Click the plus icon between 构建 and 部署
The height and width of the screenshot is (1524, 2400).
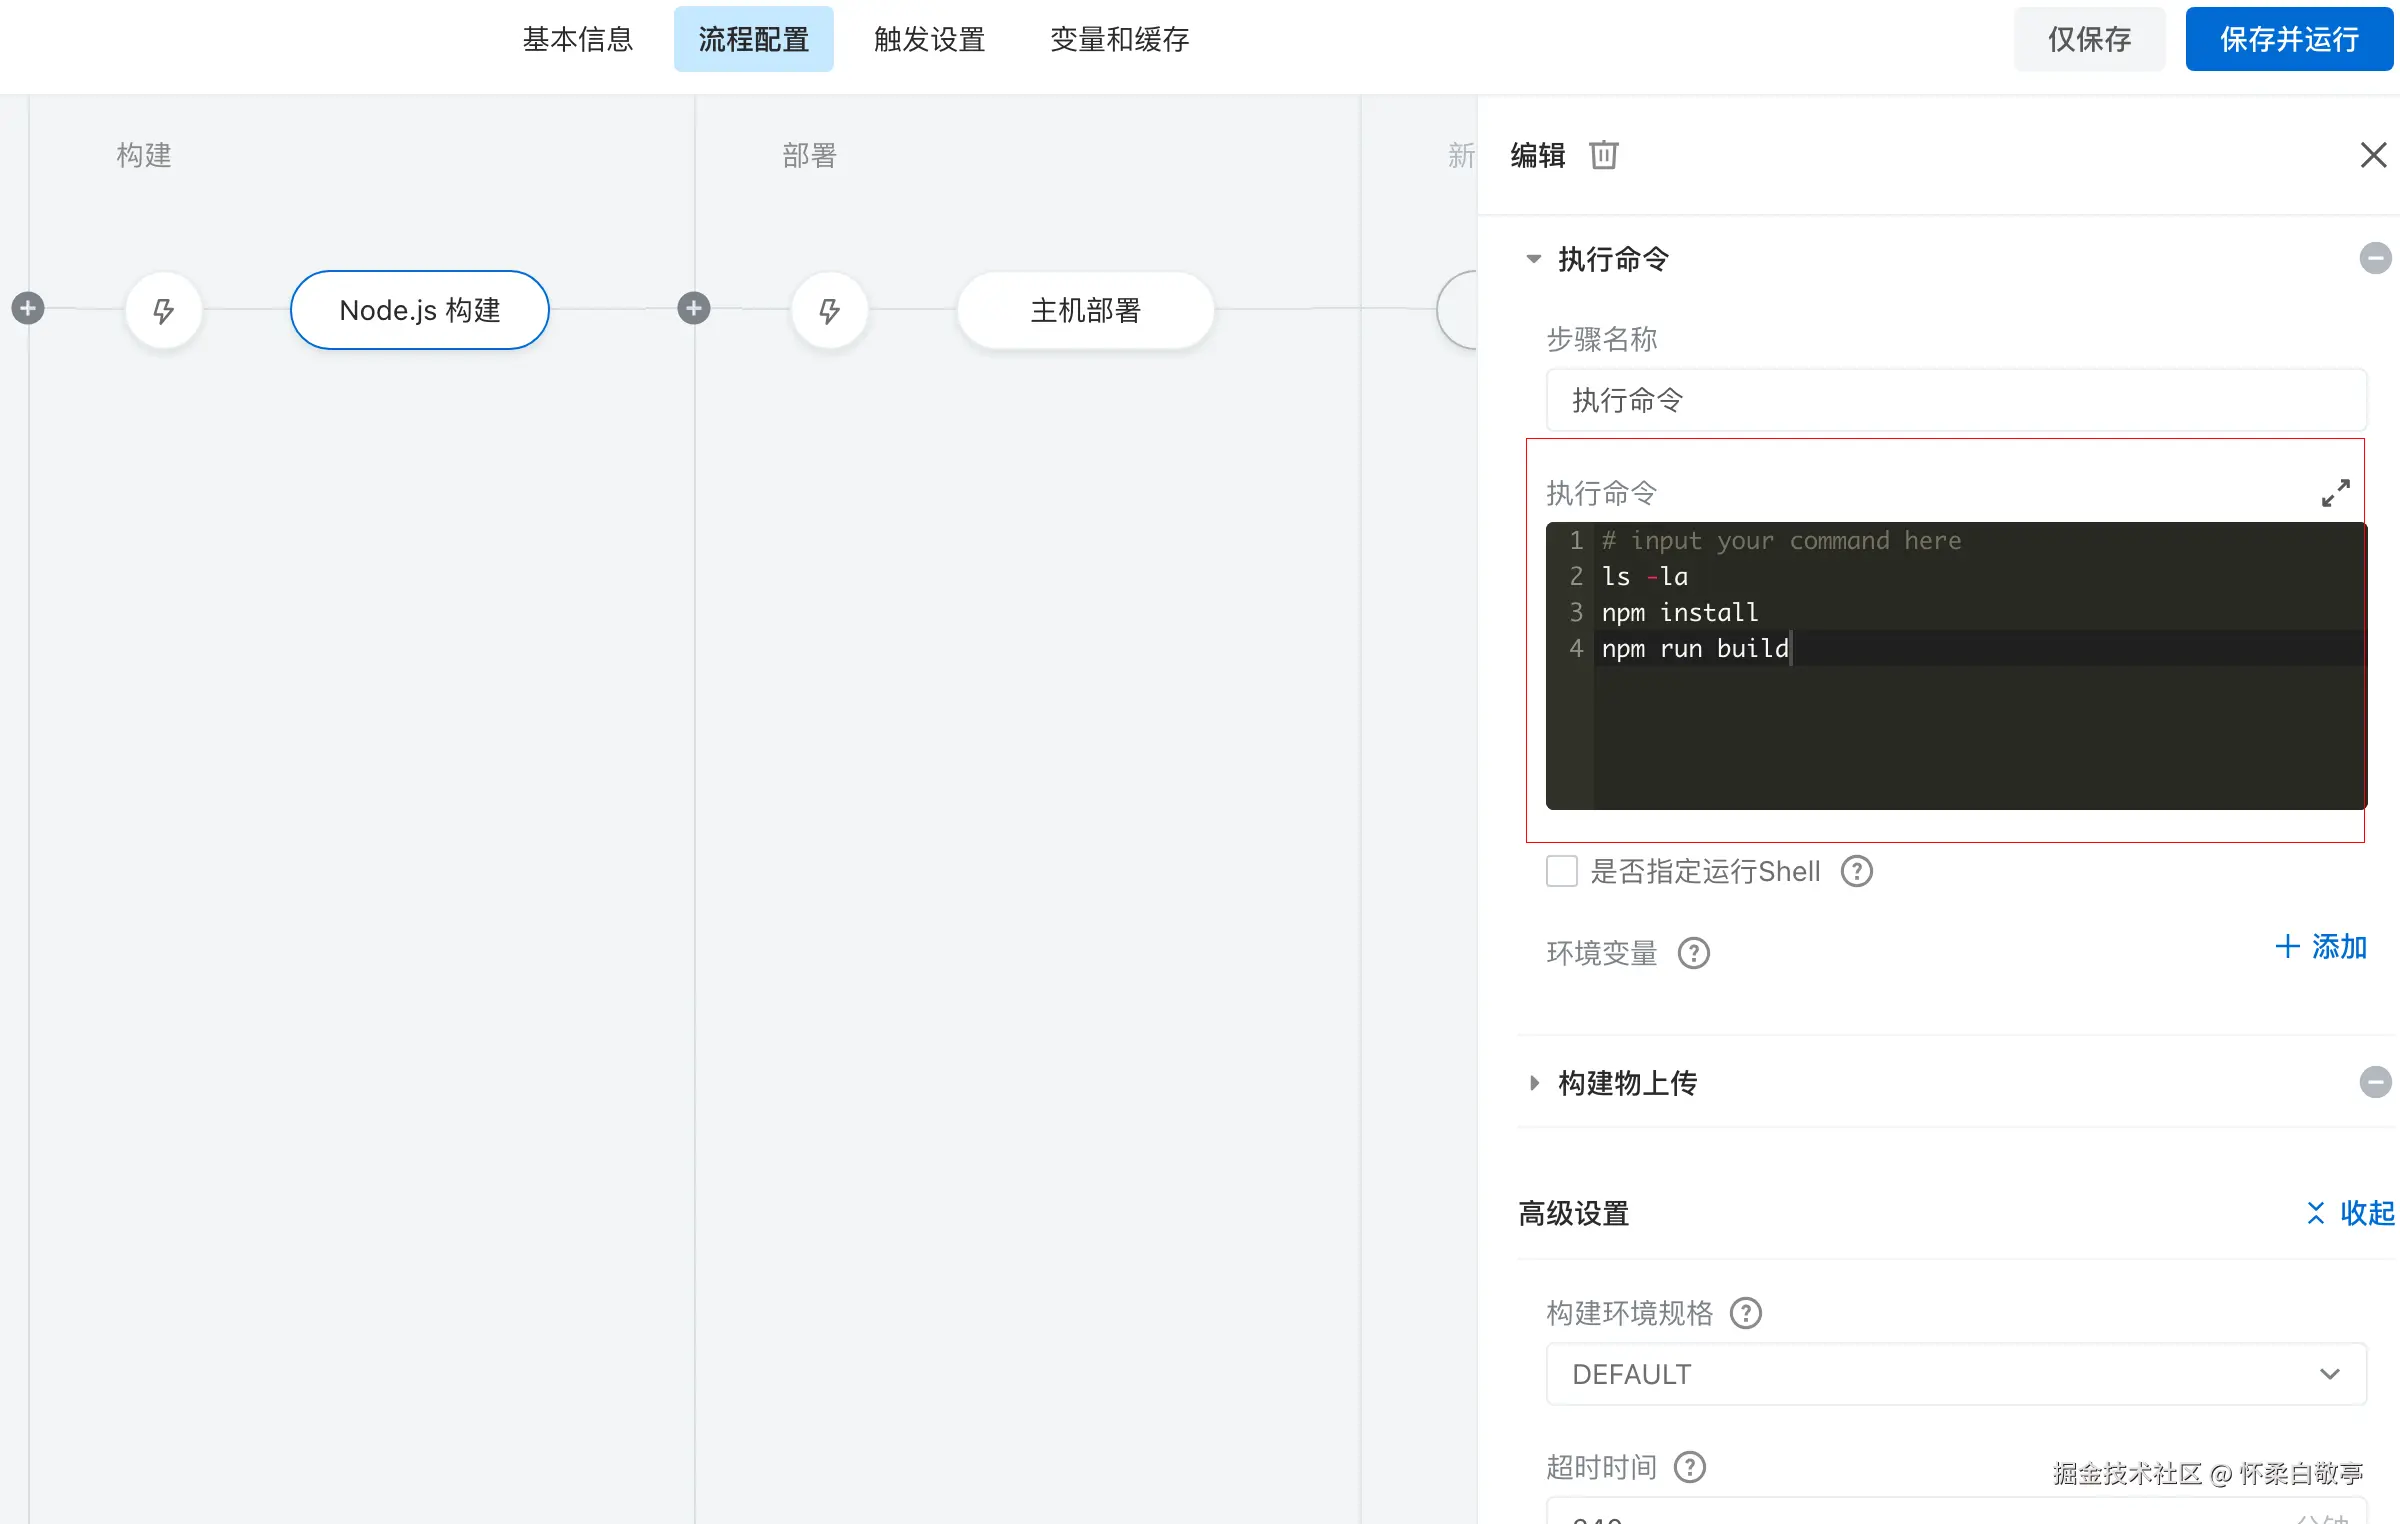point(693,308)
